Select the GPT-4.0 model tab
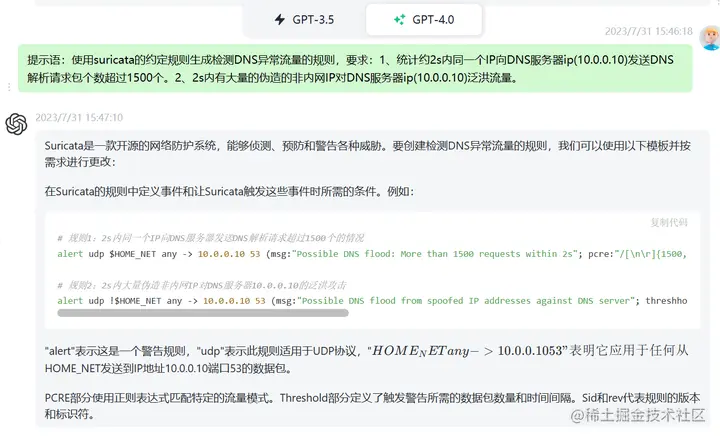 (424, 20)
